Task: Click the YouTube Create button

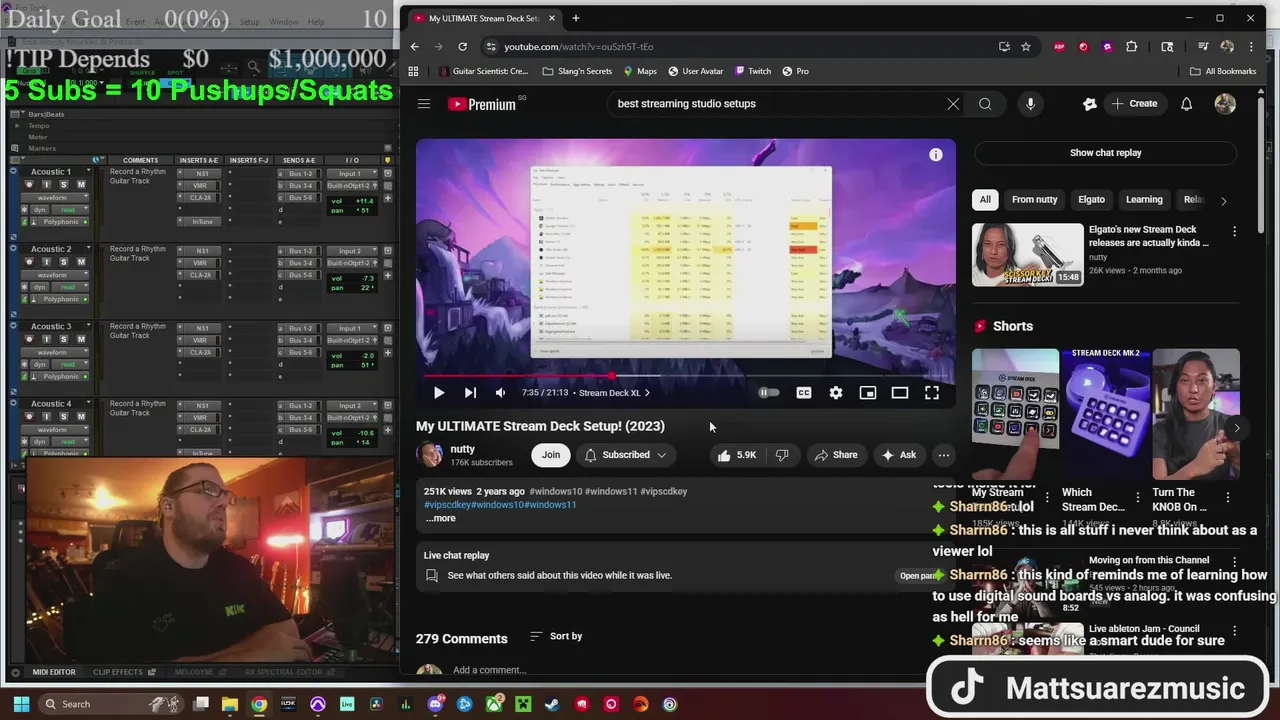Action: pos(1134,104)
